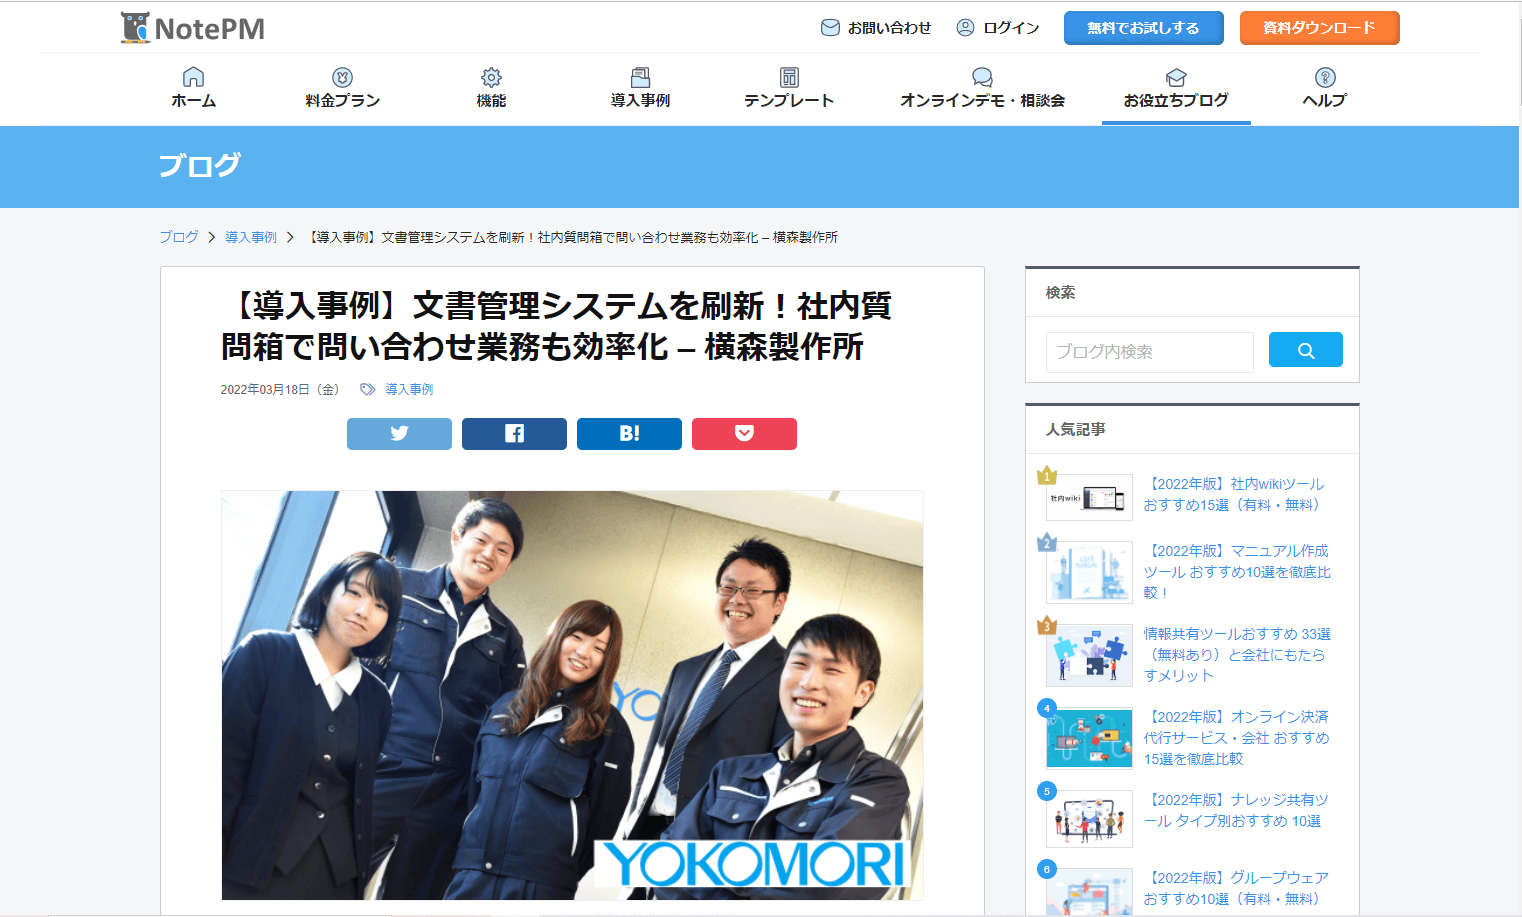This screenshot has height=917, width=1522.
Task: Click the 無料でお試しする button
Action: 1143,28
